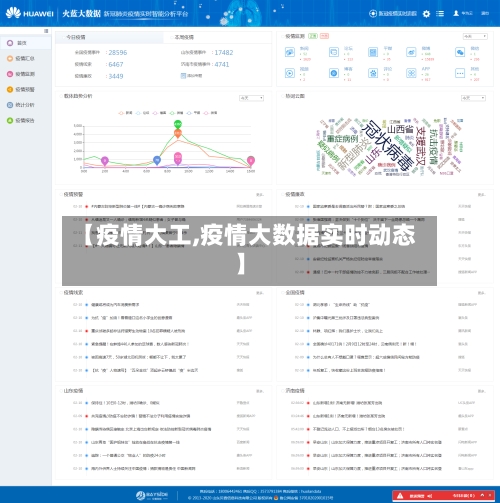Click 更多 link in 疫情预警 panel
Image resolution: width=500 pixels, height=503 pixels.
coord(260,195)
